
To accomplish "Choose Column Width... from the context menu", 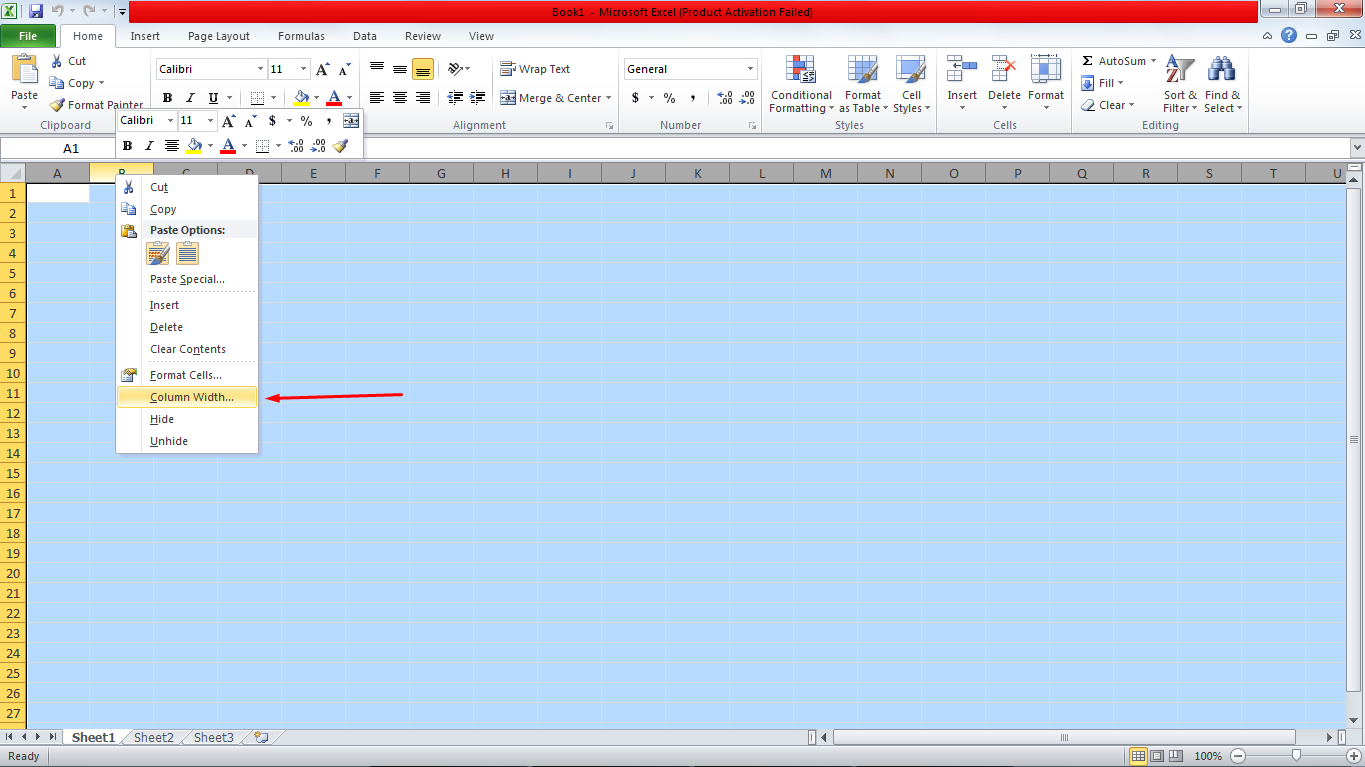I will click(187, 397).
